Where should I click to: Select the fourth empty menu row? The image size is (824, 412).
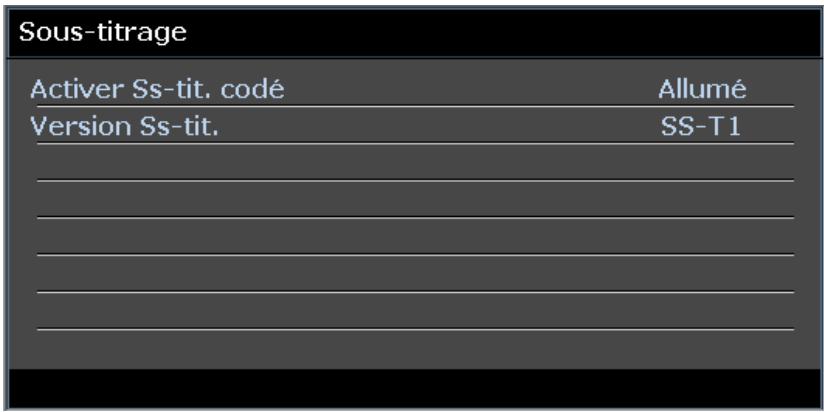pyautogui.click(x=414, y=274)
